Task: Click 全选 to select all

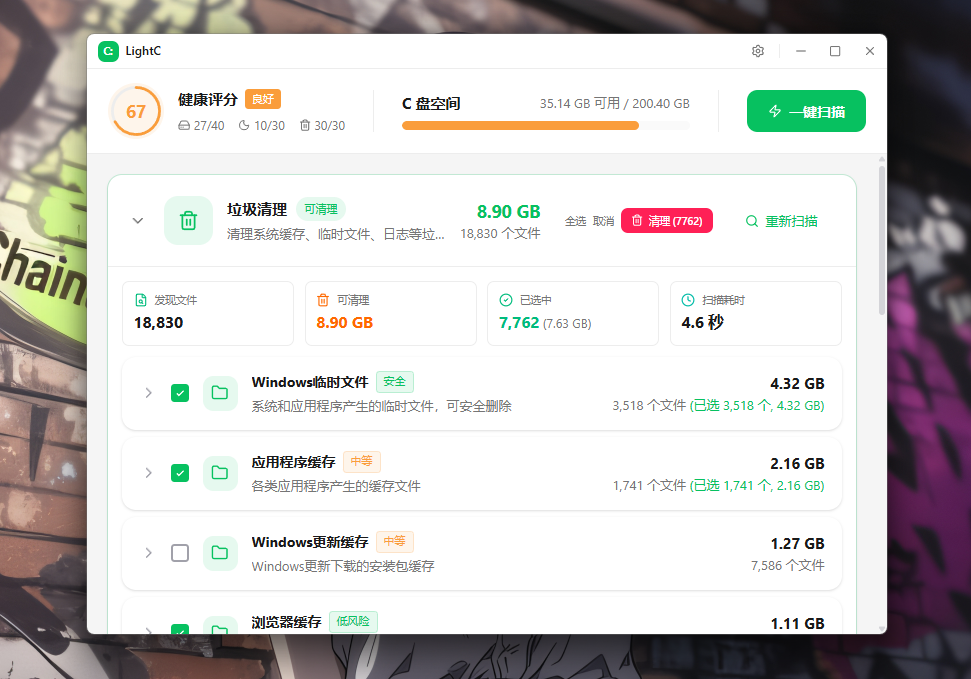Action: [575, 221]
